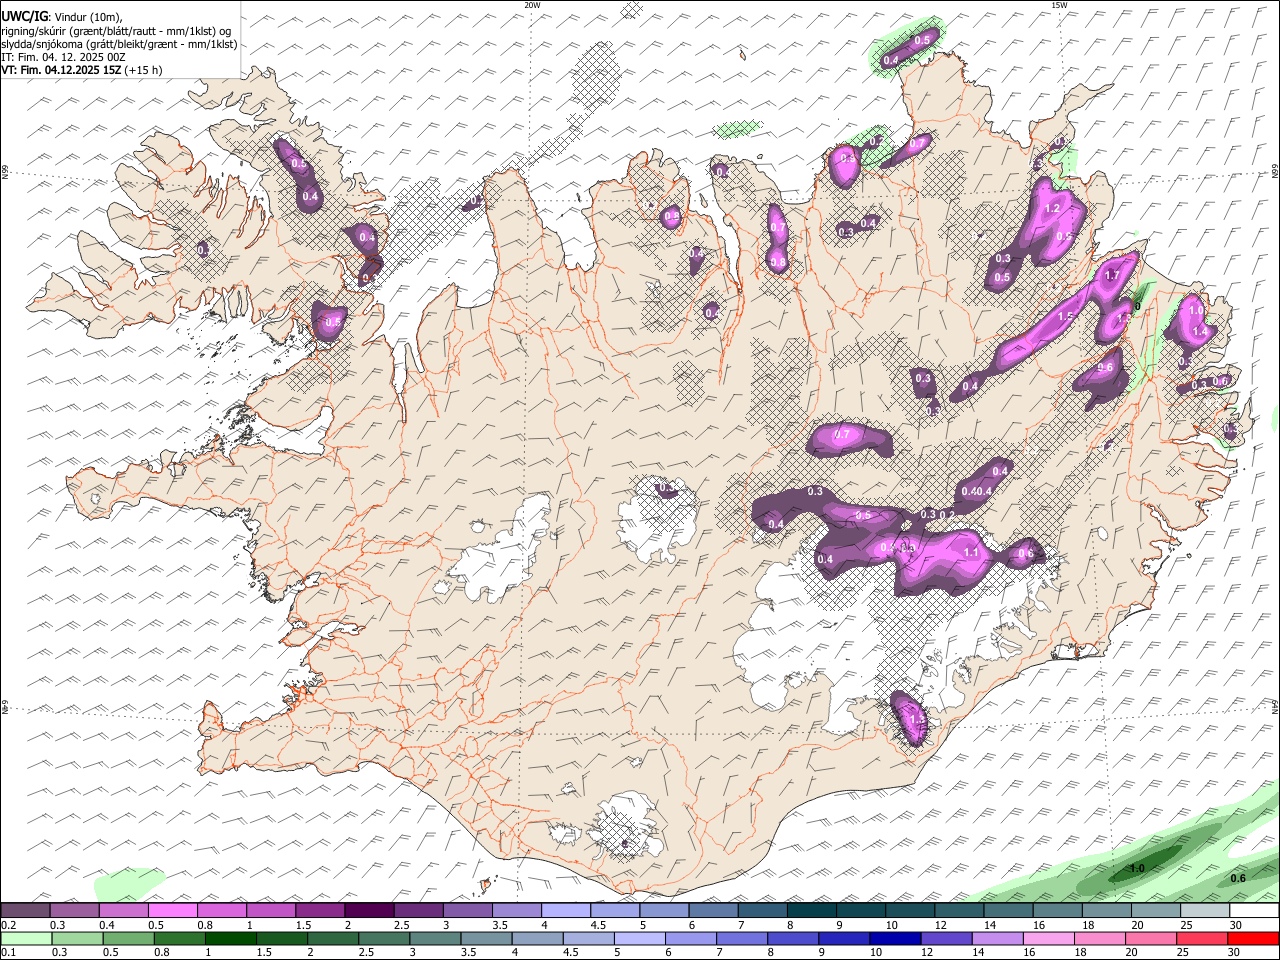Click the 'rigning/skúrir' legend description line

pyautogui.click(x=116, y=31)
